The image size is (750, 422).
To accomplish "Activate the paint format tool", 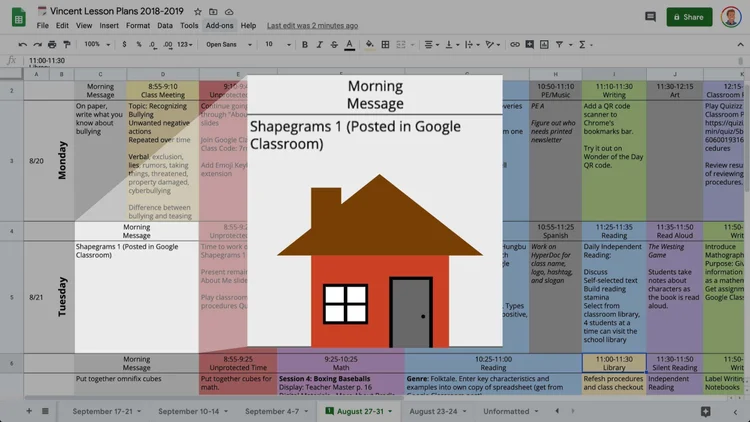I will coord(67,44).
